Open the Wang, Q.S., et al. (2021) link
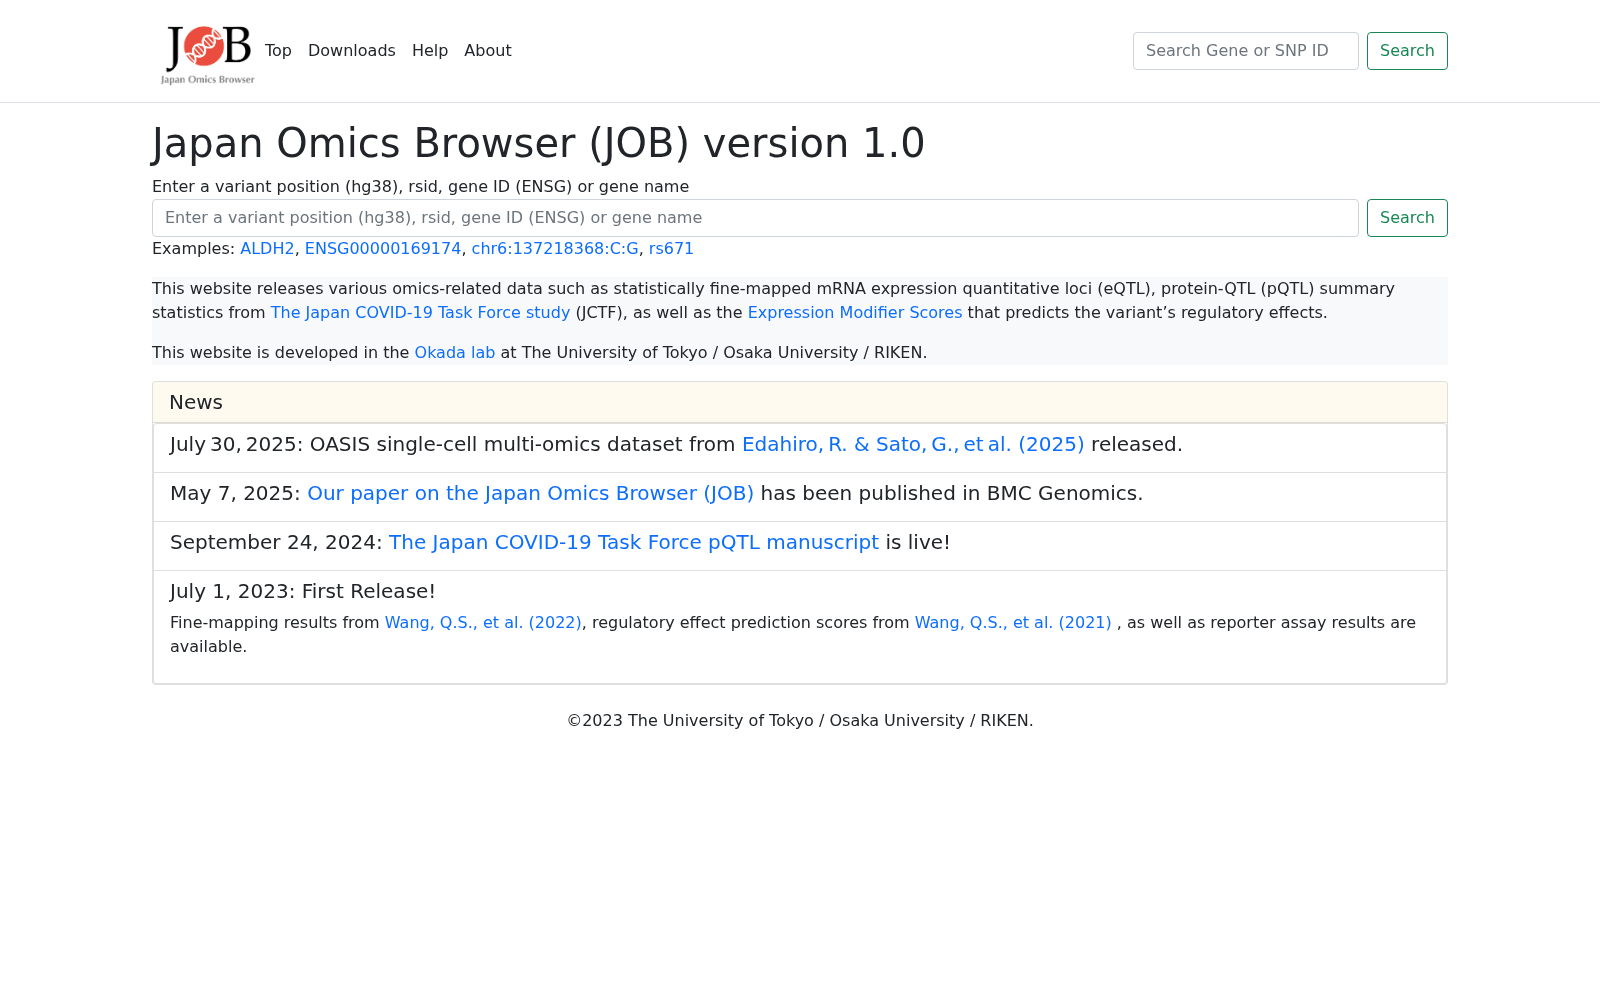This screenshot has height=1000, width=1600. pyautogui.click(x=1013, y=623)
